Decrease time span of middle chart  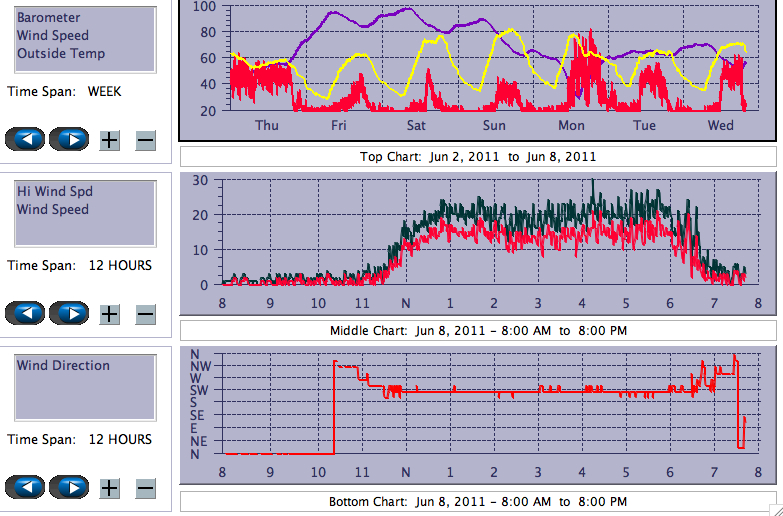pyautogui.click(x=145, y=314)
